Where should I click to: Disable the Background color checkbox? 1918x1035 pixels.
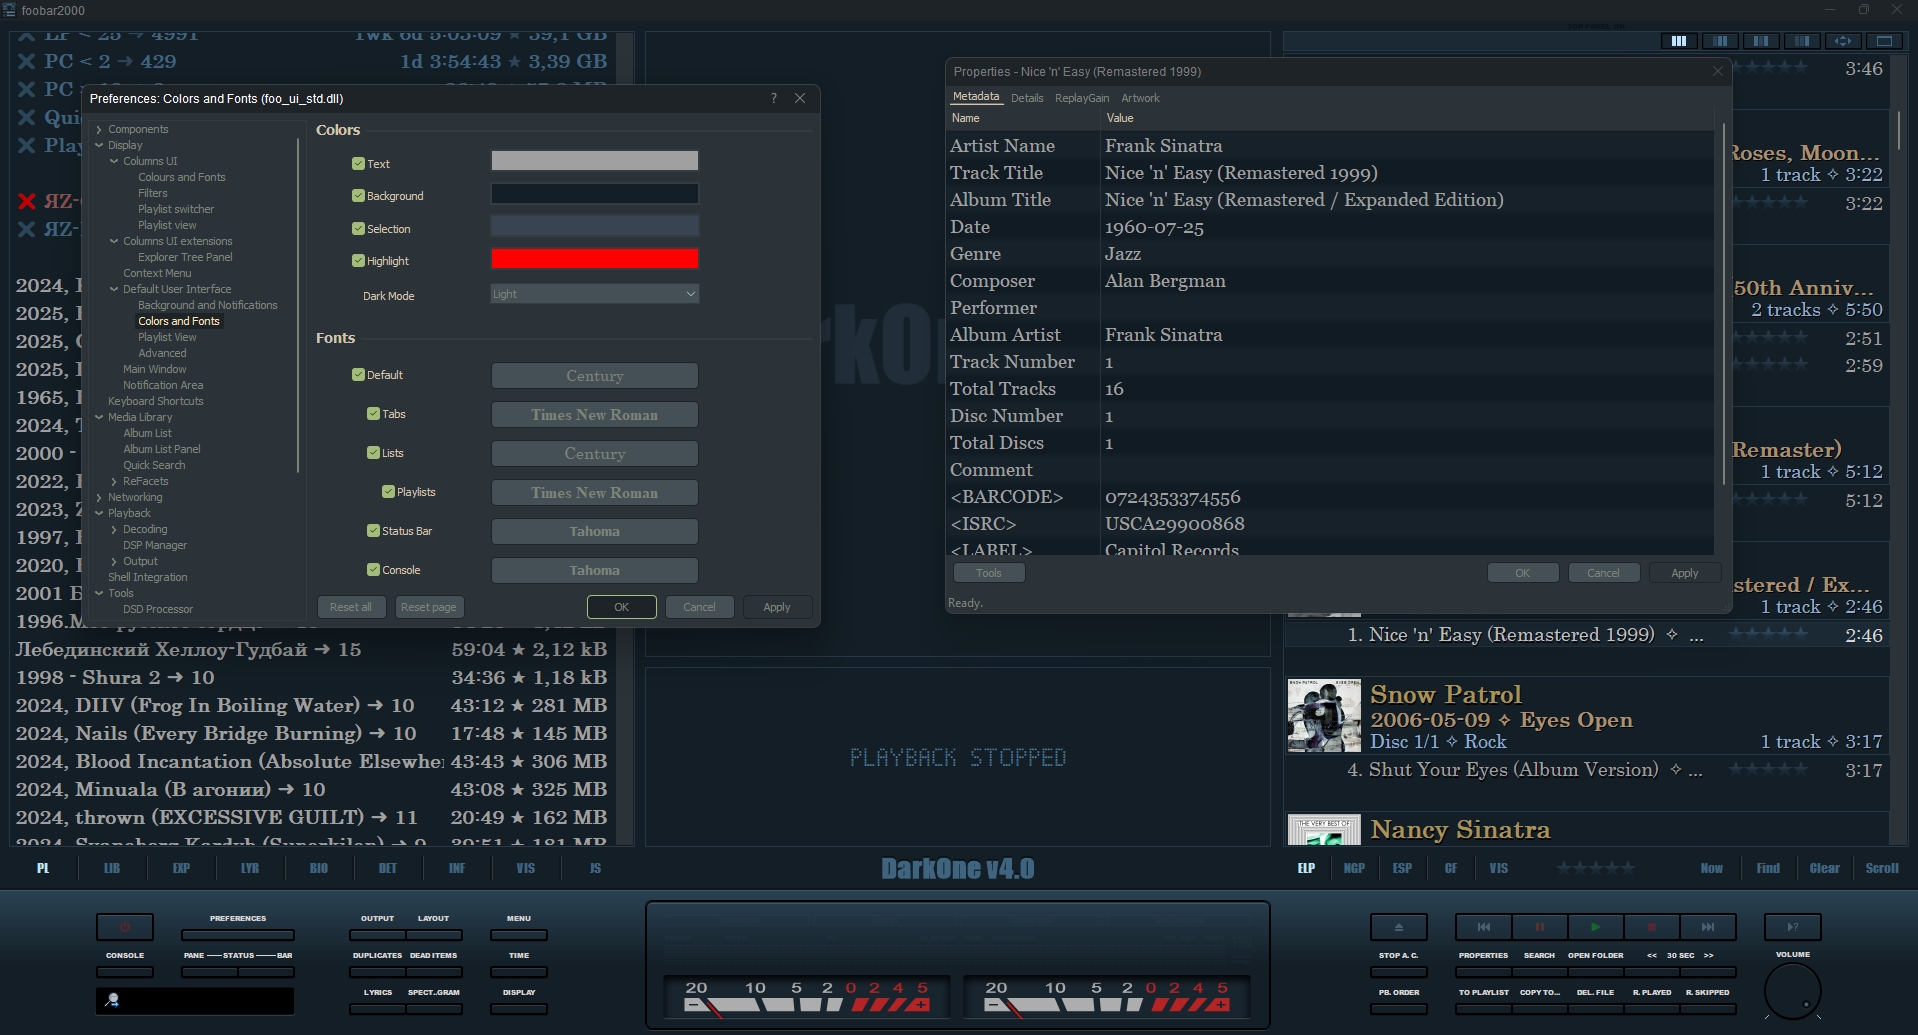pos(358,196)
